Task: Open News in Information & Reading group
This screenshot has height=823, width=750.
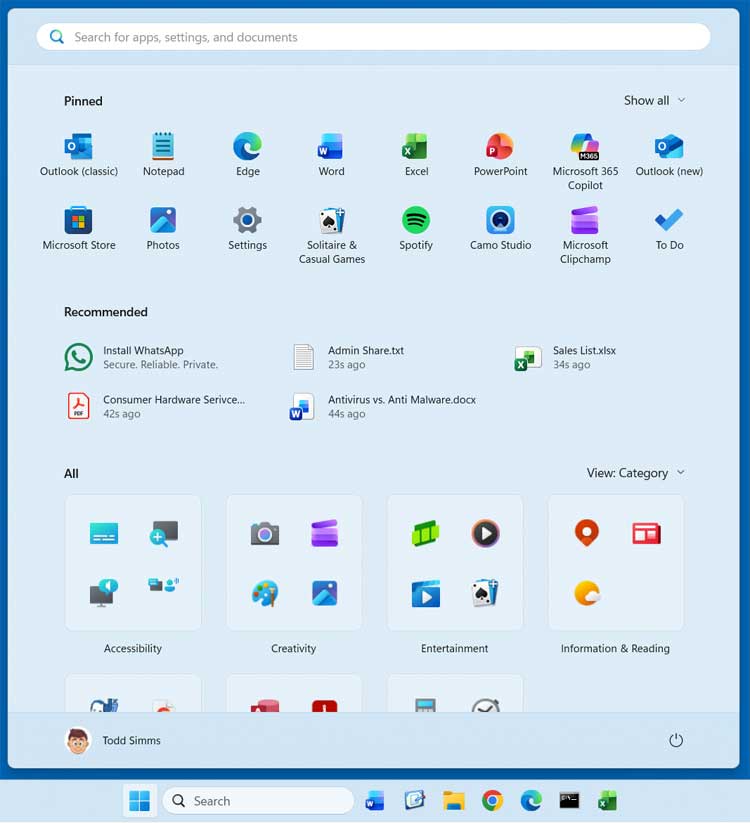Action: 646,534
